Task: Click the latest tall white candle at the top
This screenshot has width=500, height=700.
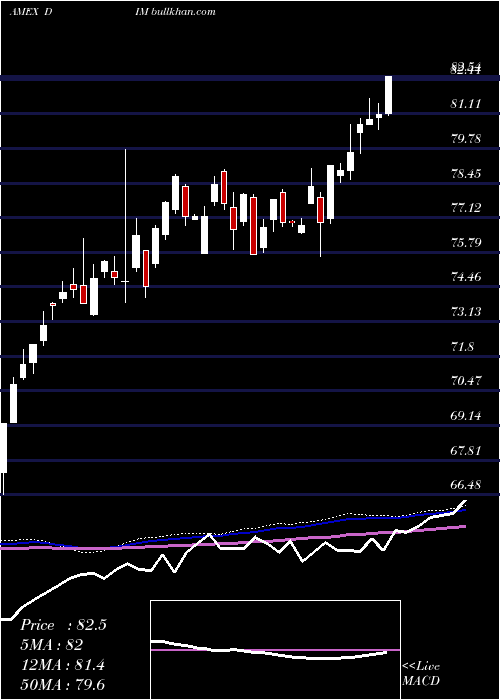Action: (x=388, y=95)
